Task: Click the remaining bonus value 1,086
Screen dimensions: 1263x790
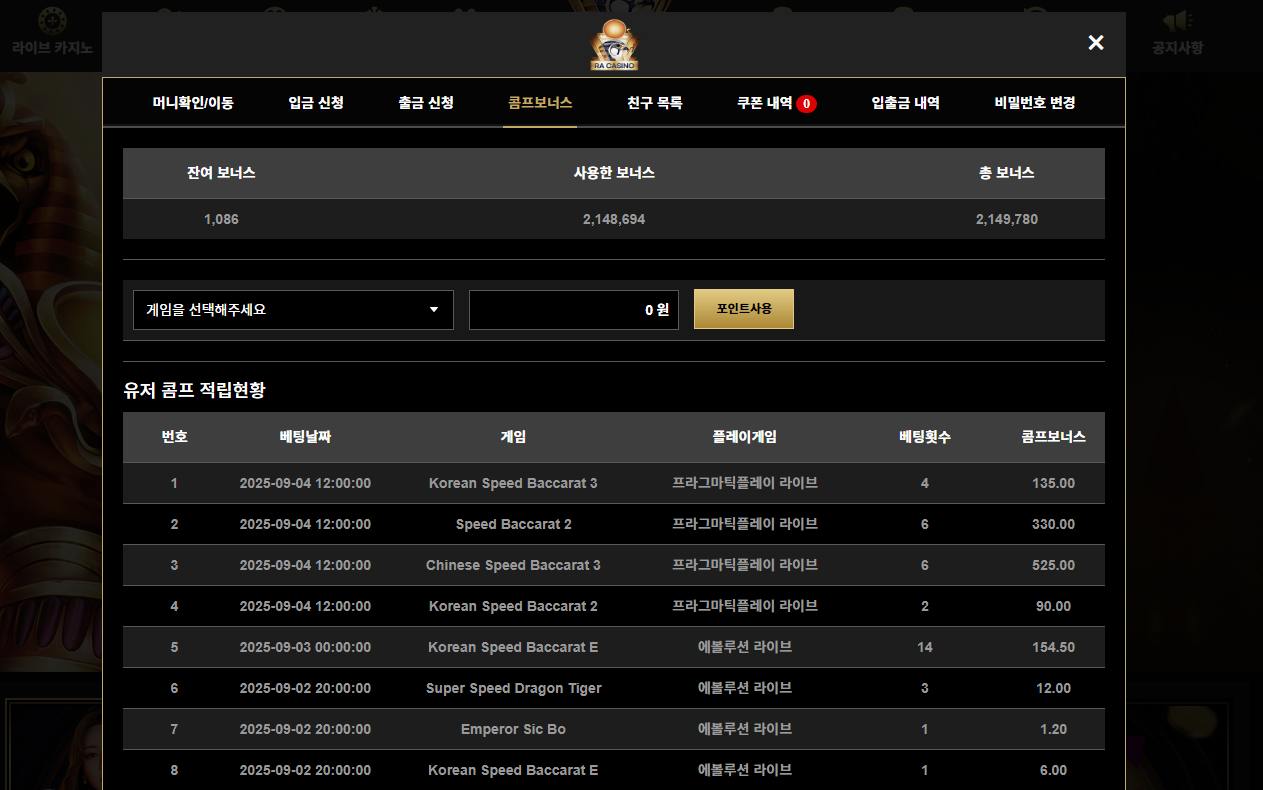Action: pos(221,219)
